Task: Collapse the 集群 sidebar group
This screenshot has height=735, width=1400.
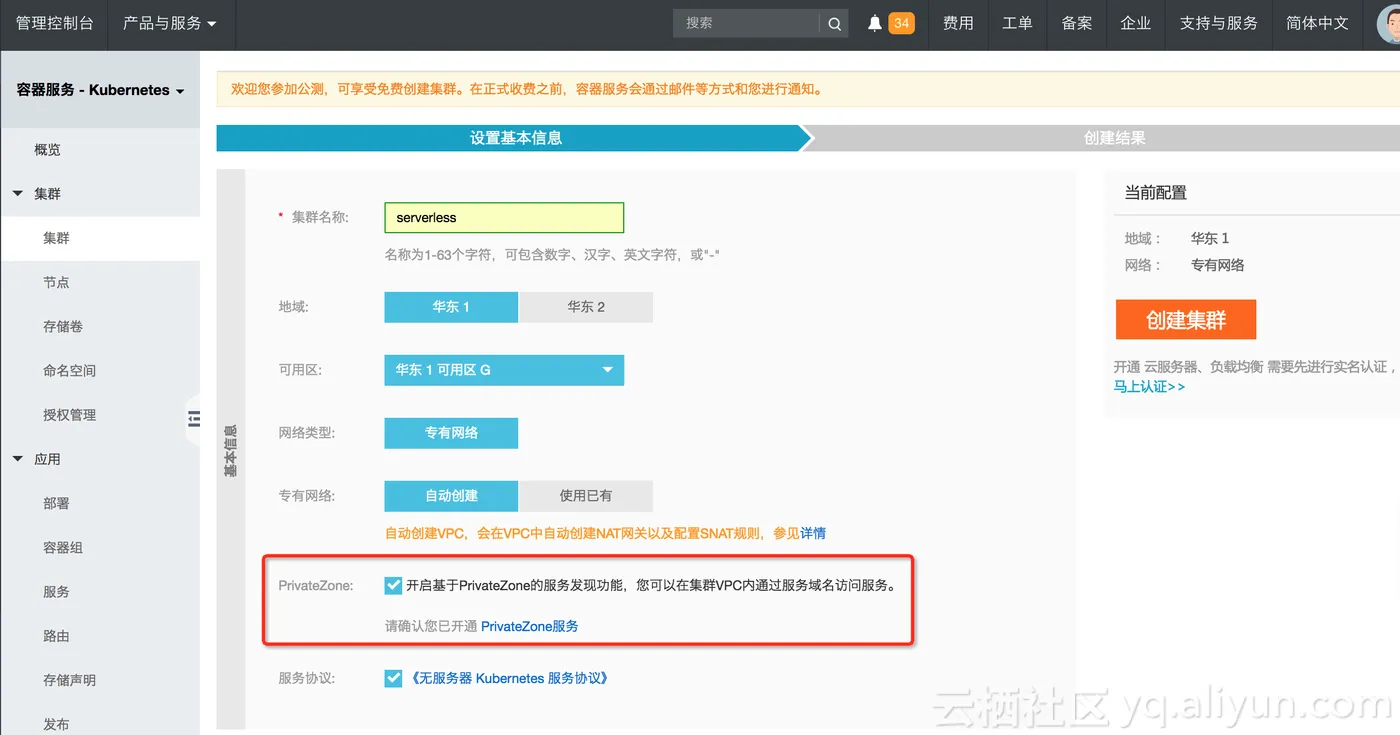Action: (x=18, y=194)
